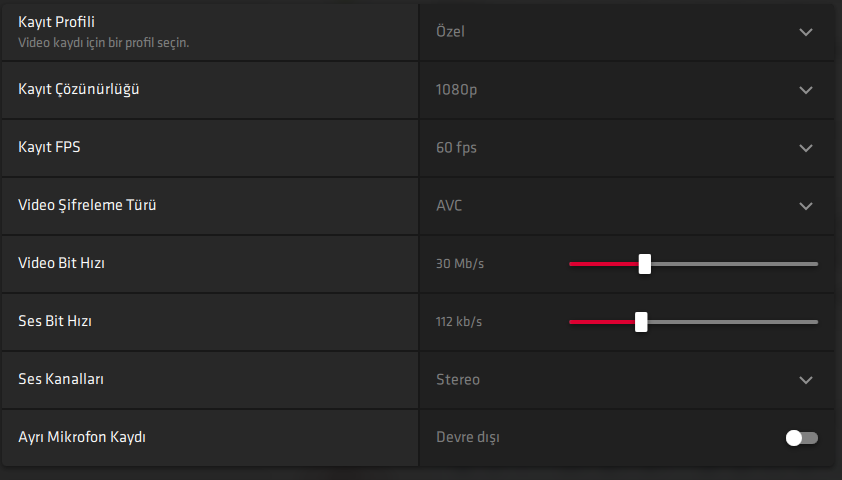Click the Video Bit Hızı slider handle

coord(645,264)
